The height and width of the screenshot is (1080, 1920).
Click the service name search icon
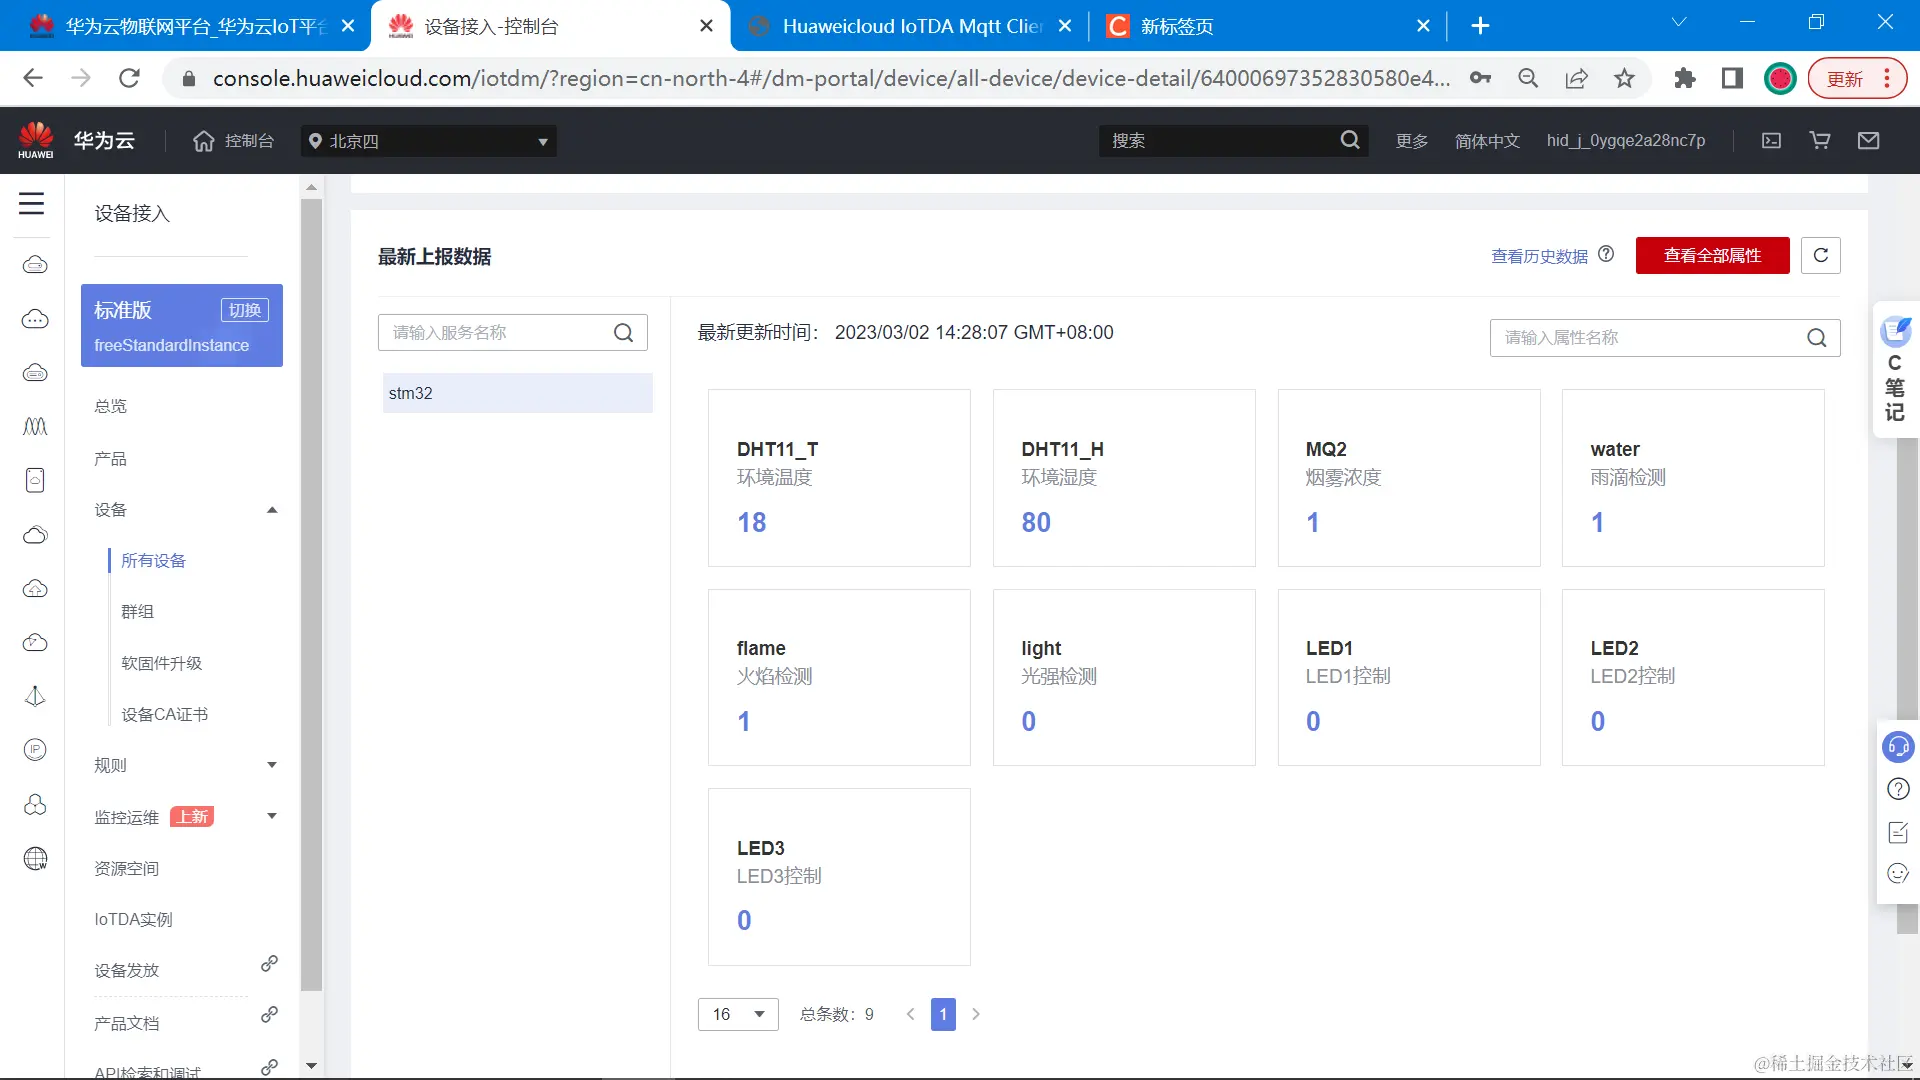point(623,333)
